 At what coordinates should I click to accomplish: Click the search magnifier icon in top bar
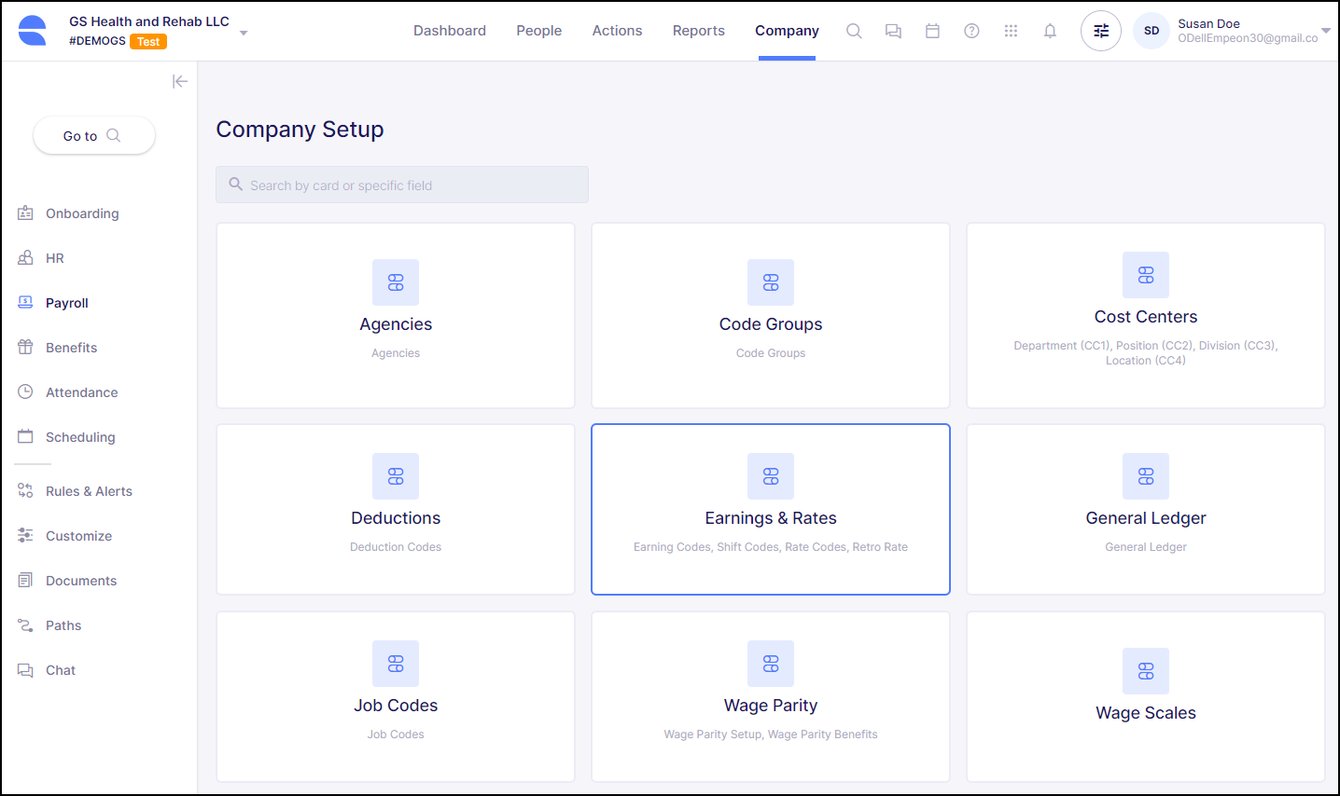click(x=854, y=31)
